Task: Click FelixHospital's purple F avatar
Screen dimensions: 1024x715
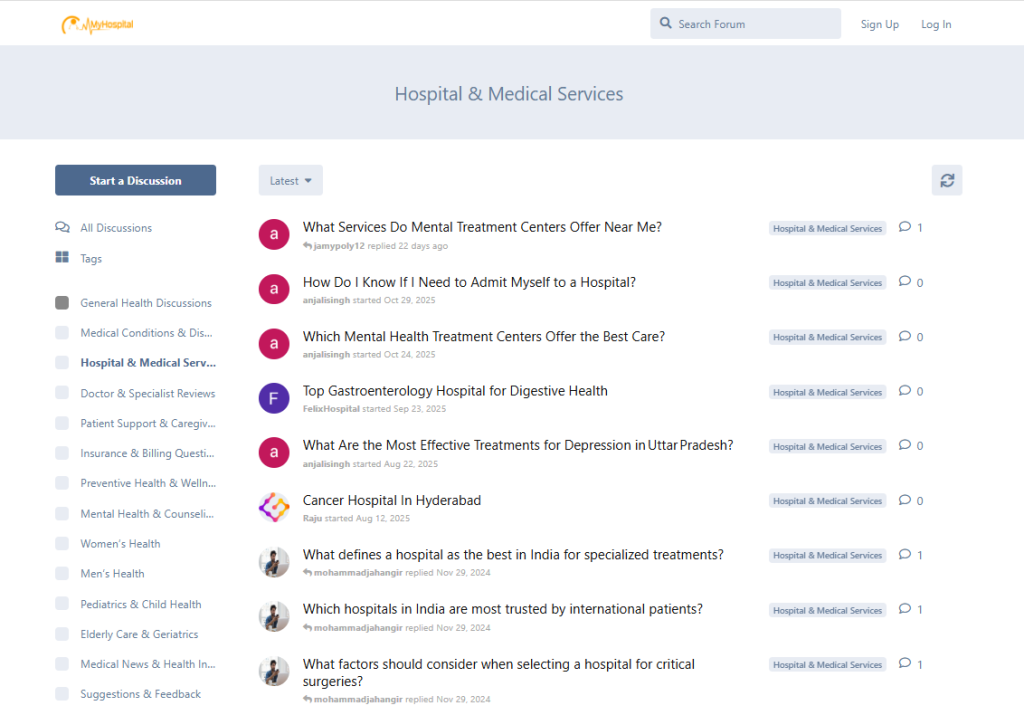Action: (274, 398)
